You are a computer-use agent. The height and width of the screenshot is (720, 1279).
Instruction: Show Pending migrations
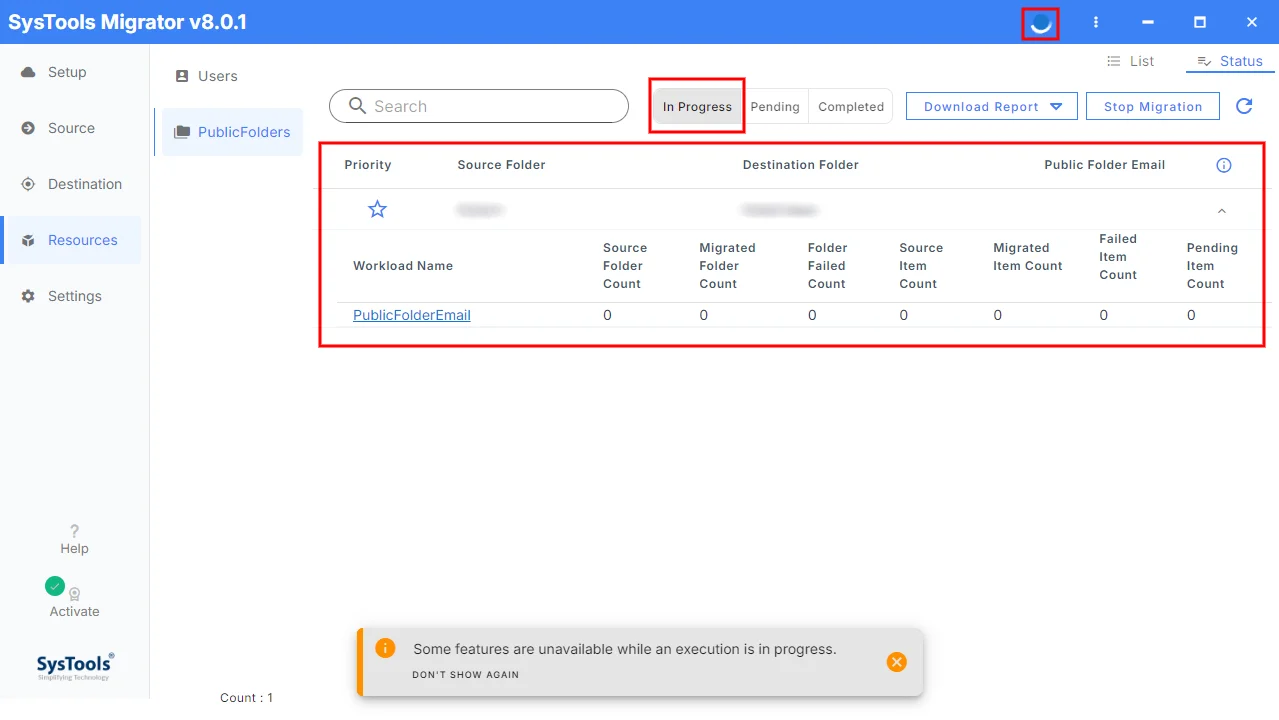click(775, 107)
